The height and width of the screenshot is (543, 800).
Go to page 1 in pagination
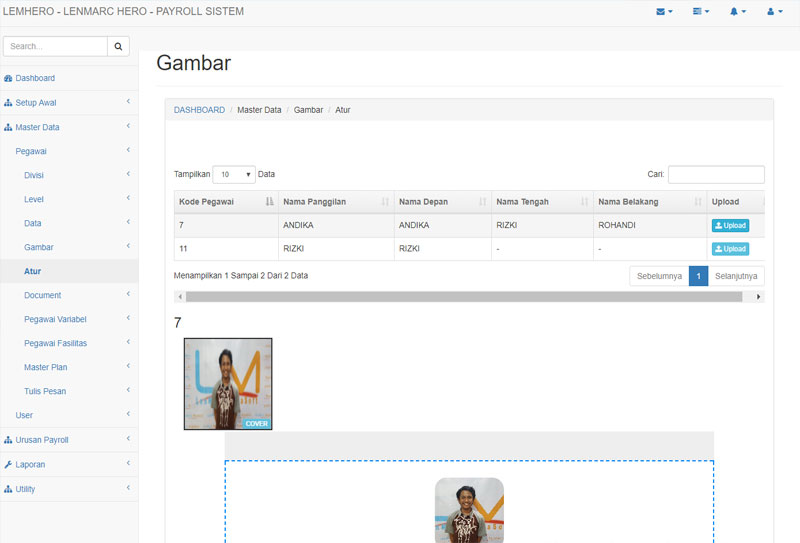pos(698,276)
